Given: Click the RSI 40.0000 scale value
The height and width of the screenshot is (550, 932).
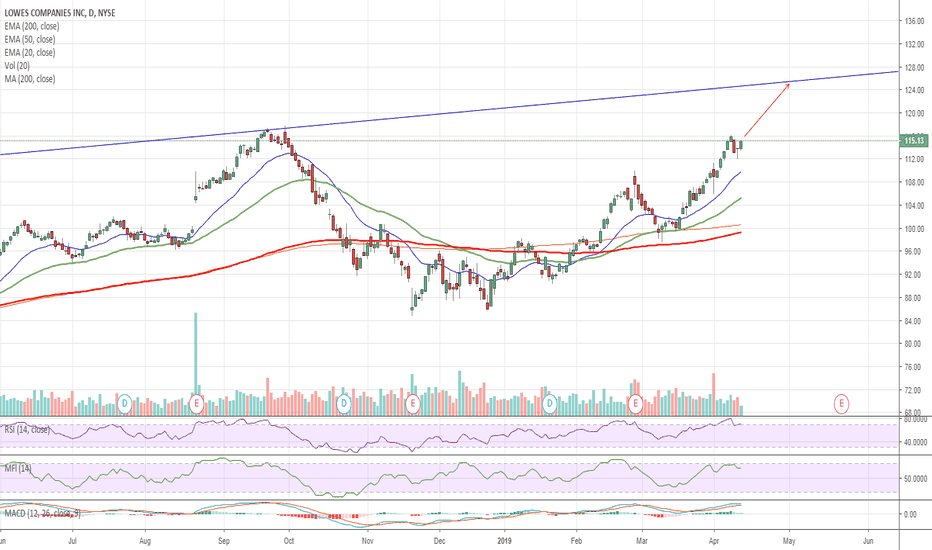Looking at the screenshot, I should click(915, 442).
